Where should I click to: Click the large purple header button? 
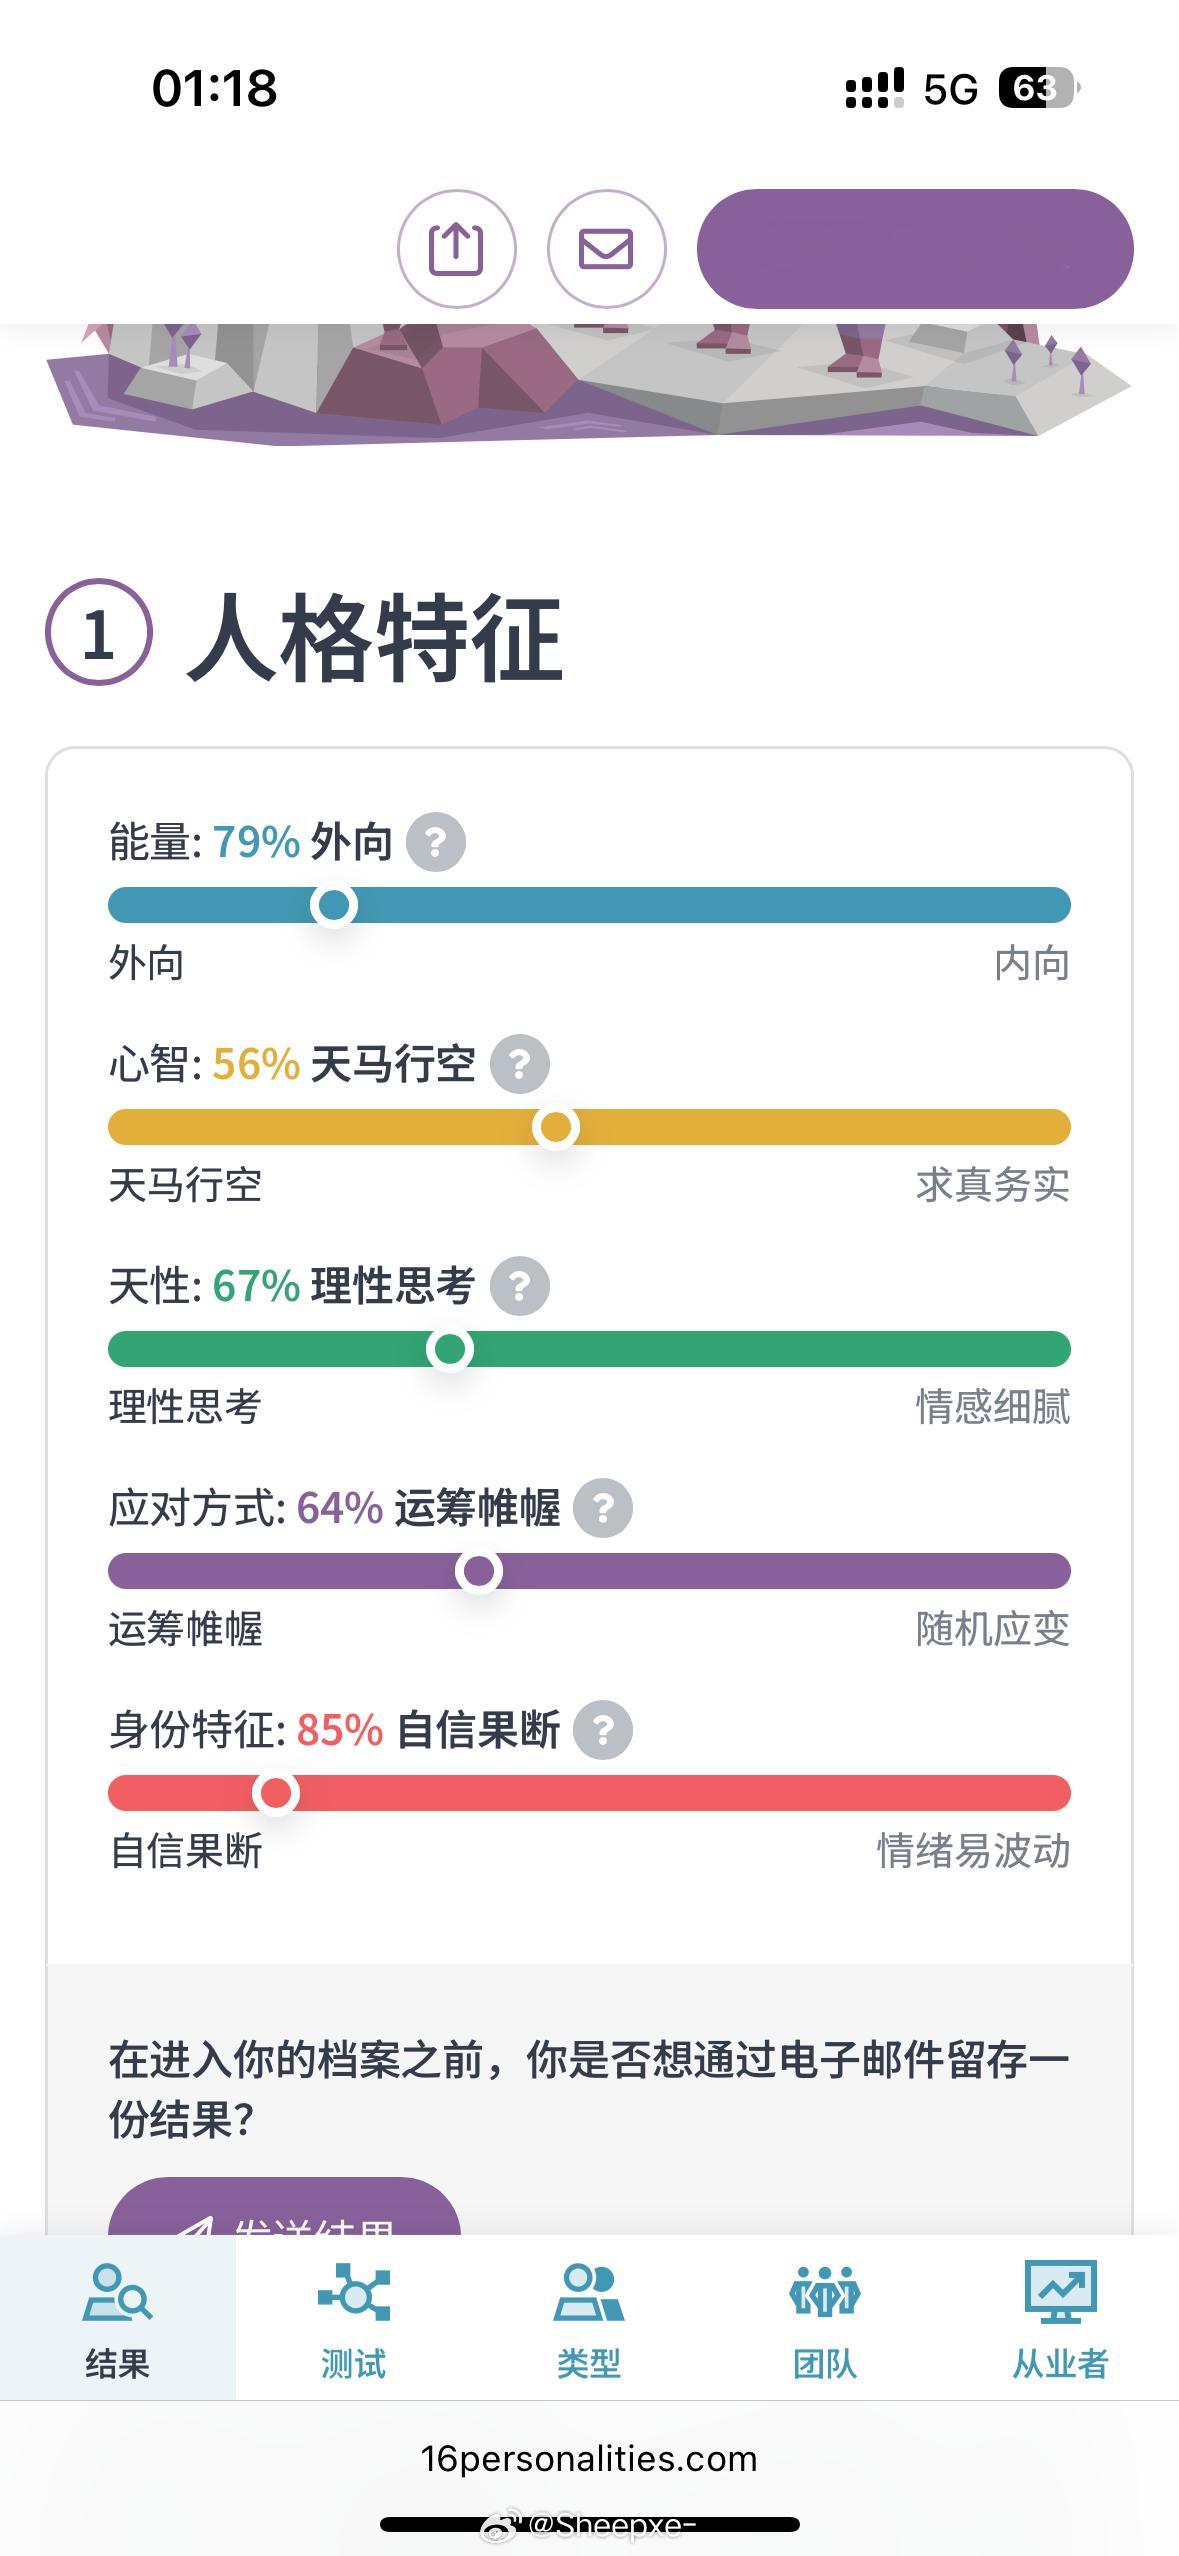click(915, 249)
